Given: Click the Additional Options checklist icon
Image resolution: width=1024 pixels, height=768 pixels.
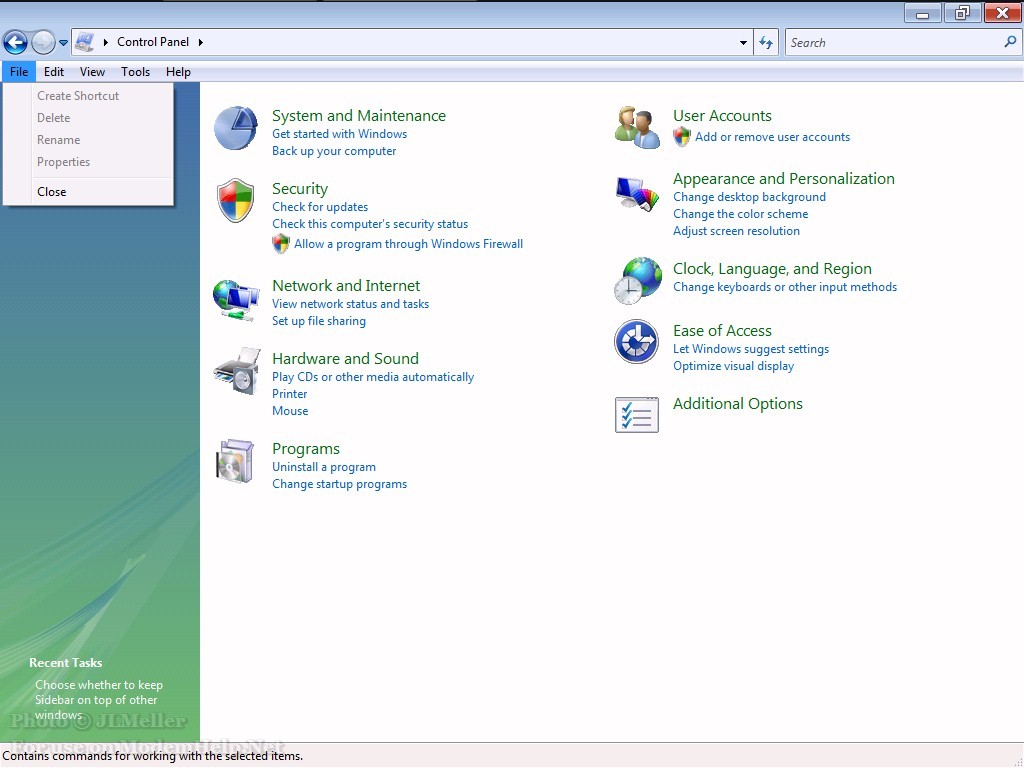Looking at the screenshot, I should tap(637, 415).
